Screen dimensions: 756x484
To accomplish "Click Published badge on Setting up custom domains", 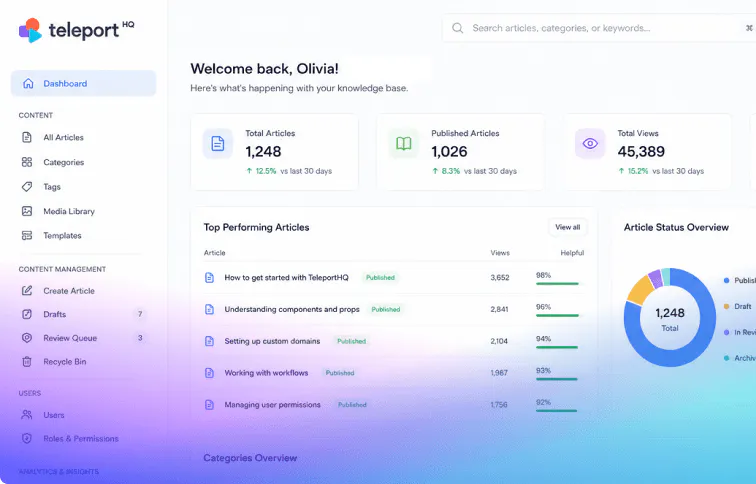I will pos(351,341).
